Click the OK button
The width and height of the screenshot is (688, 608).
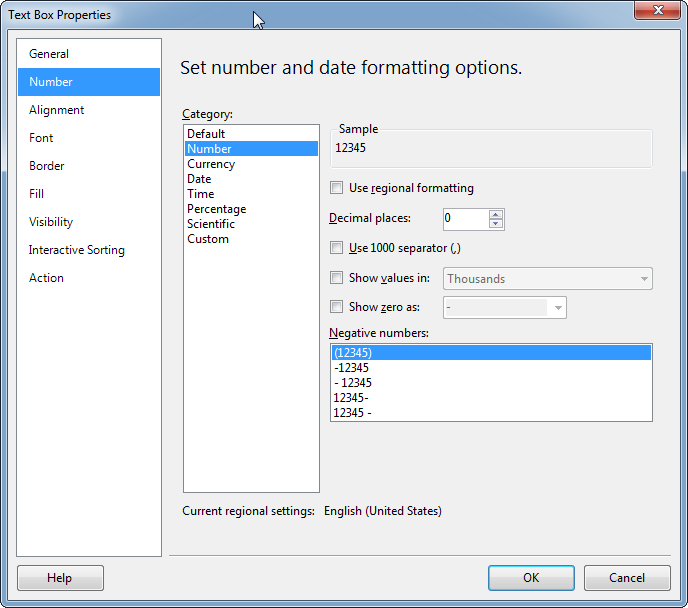(x=531, y=578)
